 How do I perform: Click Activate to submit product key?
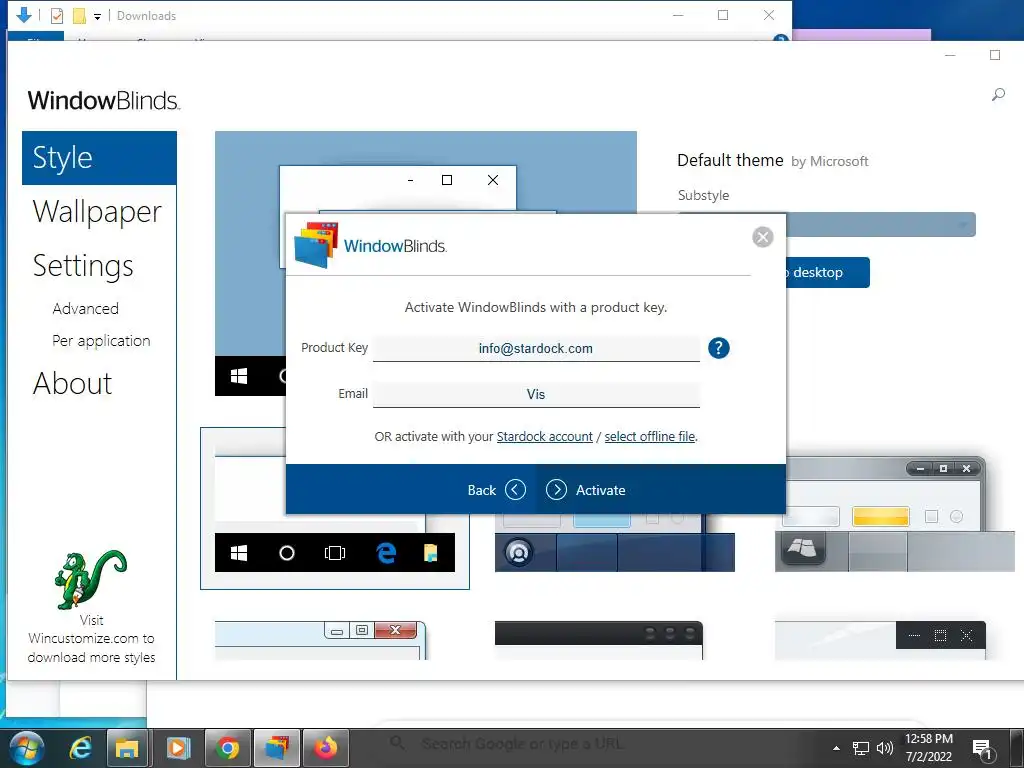(x=586, y=490)
